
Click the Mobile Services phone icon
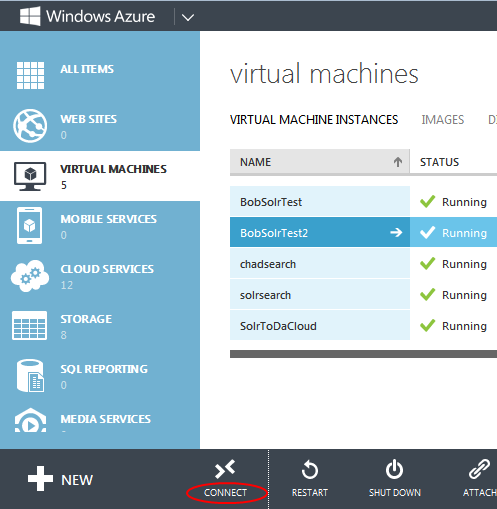(x=30, y=226)
